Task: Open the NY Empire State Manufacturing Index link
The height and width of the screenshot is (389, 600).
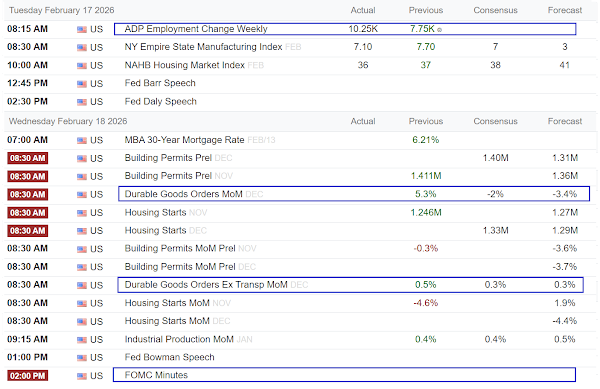Action: [203, 47]
